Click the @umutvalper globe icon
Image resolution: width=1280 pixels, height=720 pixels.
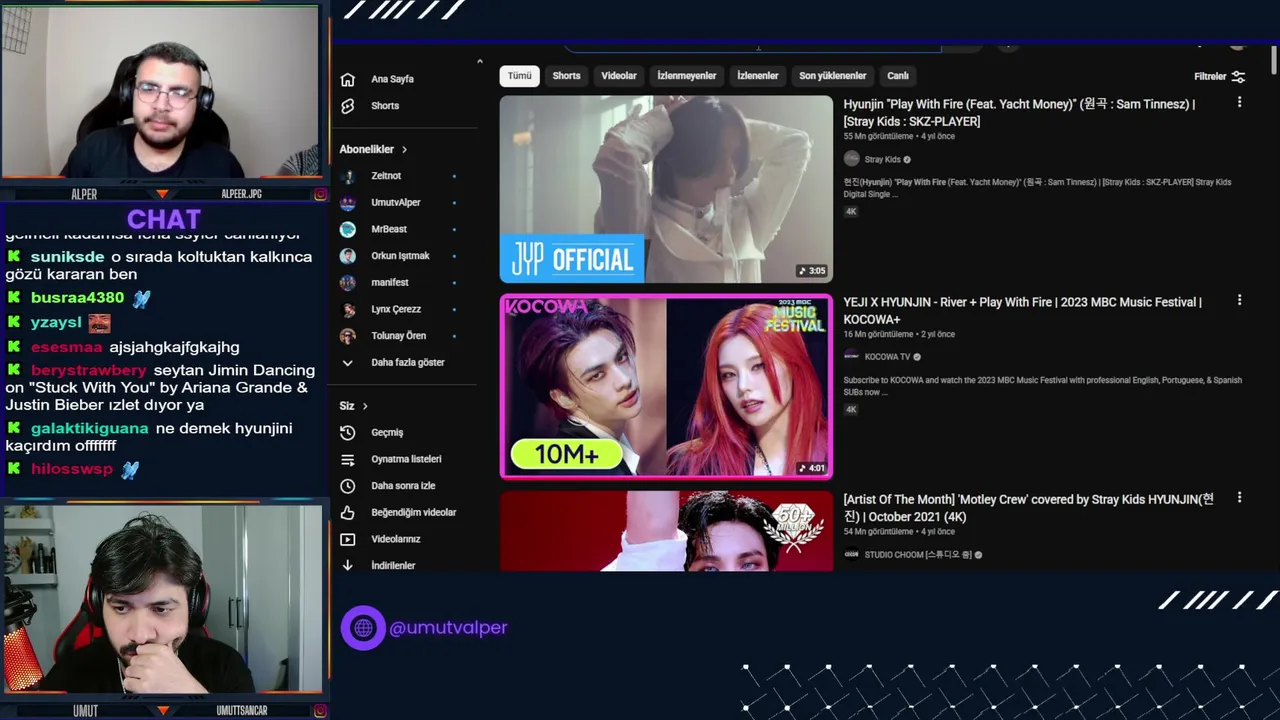click(363, 628)
